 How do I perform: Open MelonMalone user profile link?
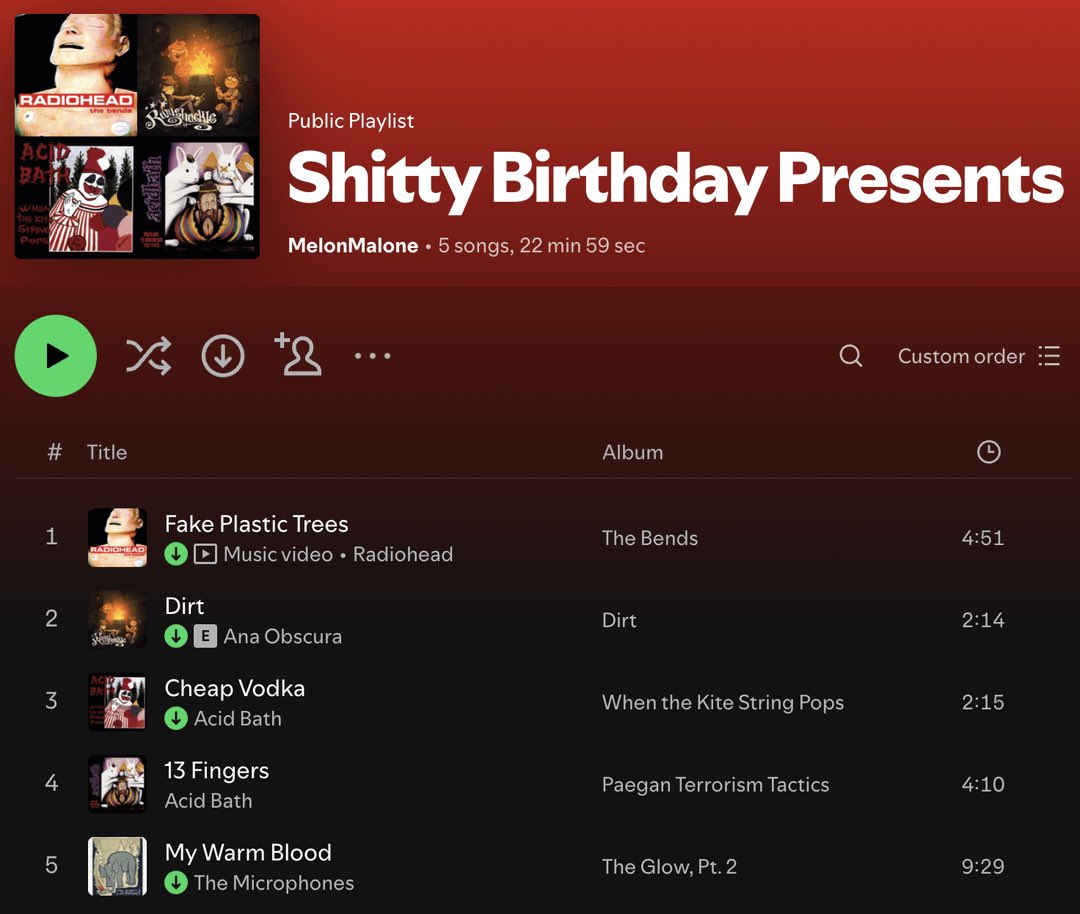pyautogui.click(x=353, y=245)
